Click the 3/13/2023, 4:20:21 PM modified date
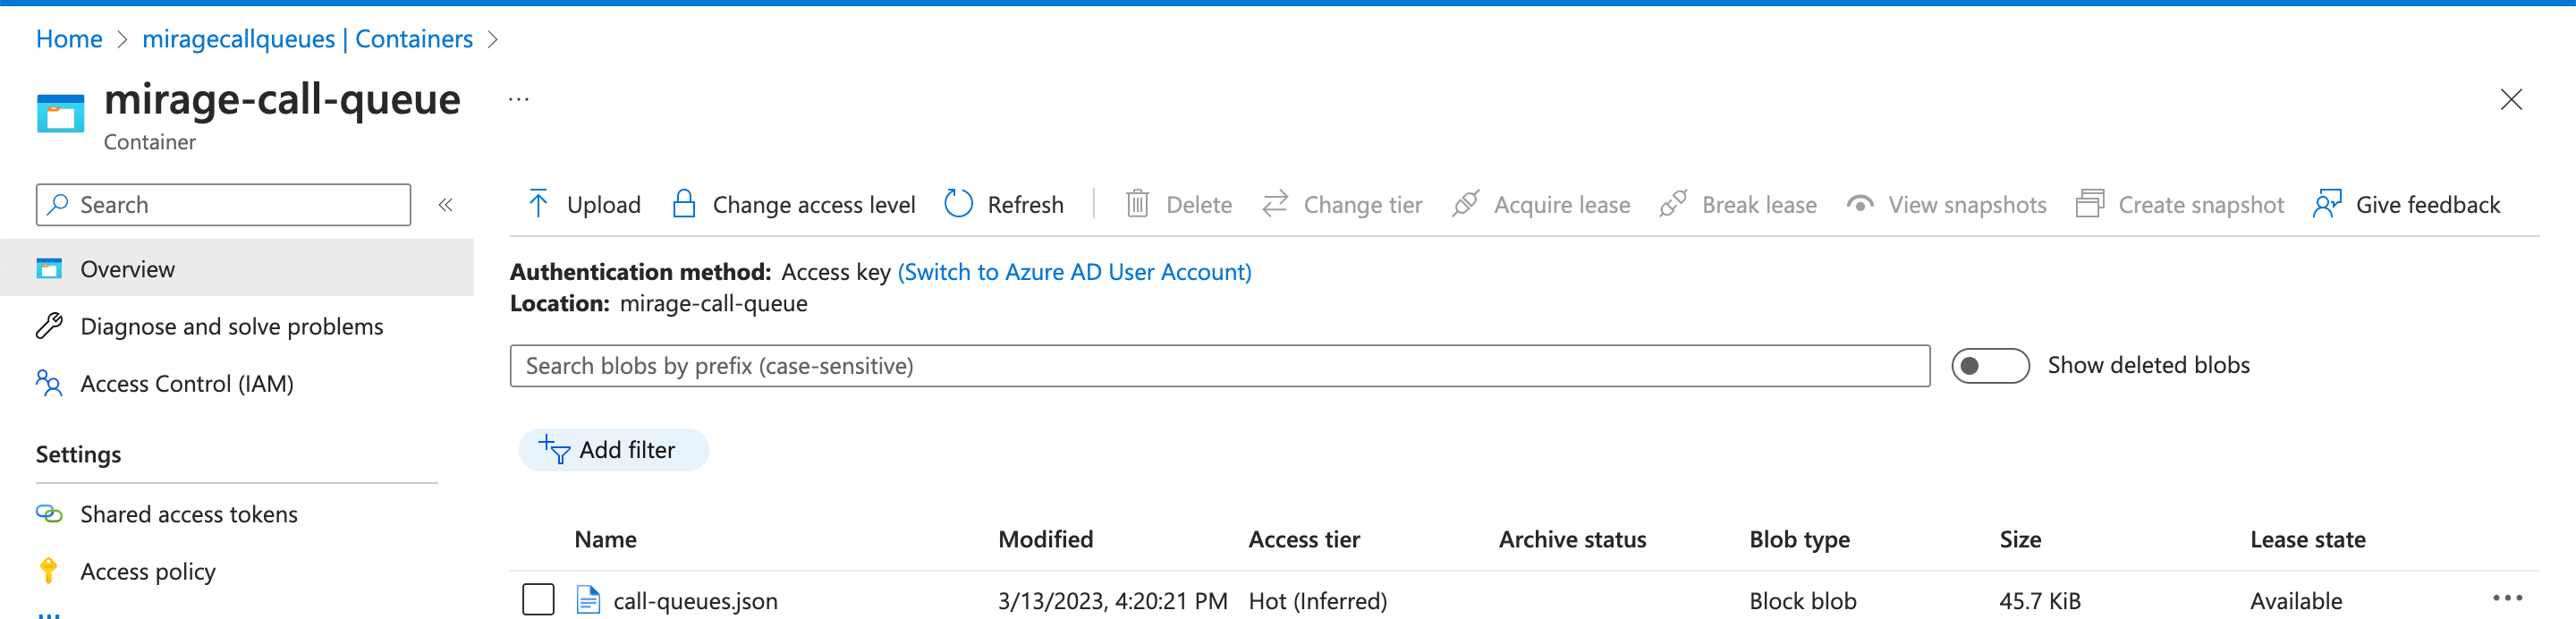 1113,601
